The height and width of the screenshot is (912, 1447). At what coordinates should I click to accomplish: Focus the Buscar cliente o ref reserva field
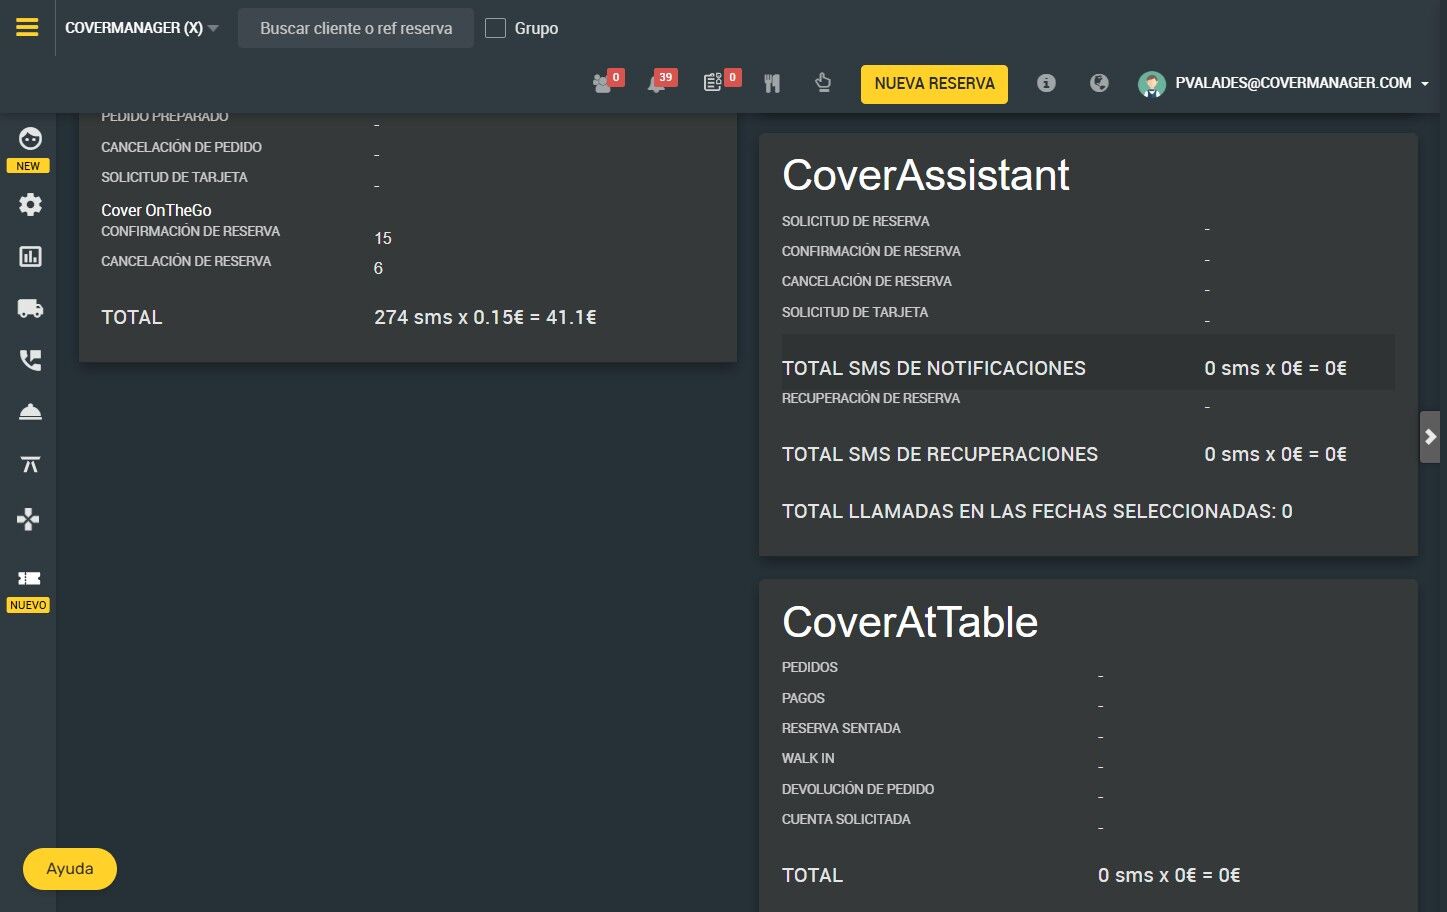pyautogui.click(x=356, y=28)
